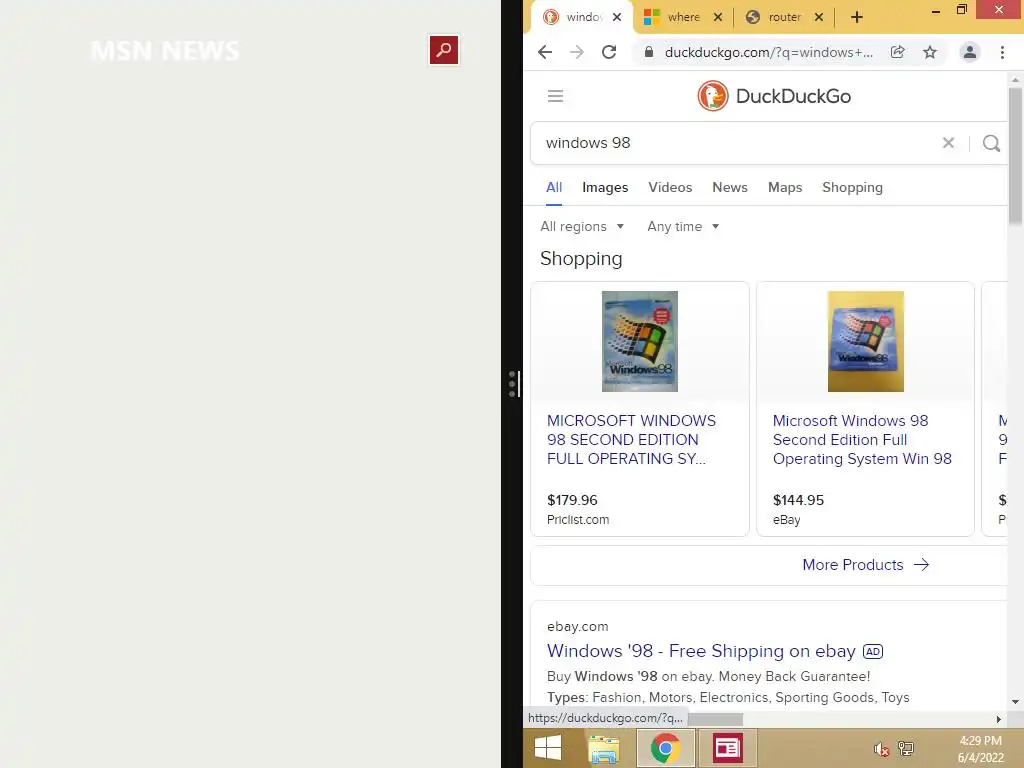Reload the DuckDuckGo page
The width and height of the screenshot is (1024, 768).
(x=609, y=52)
